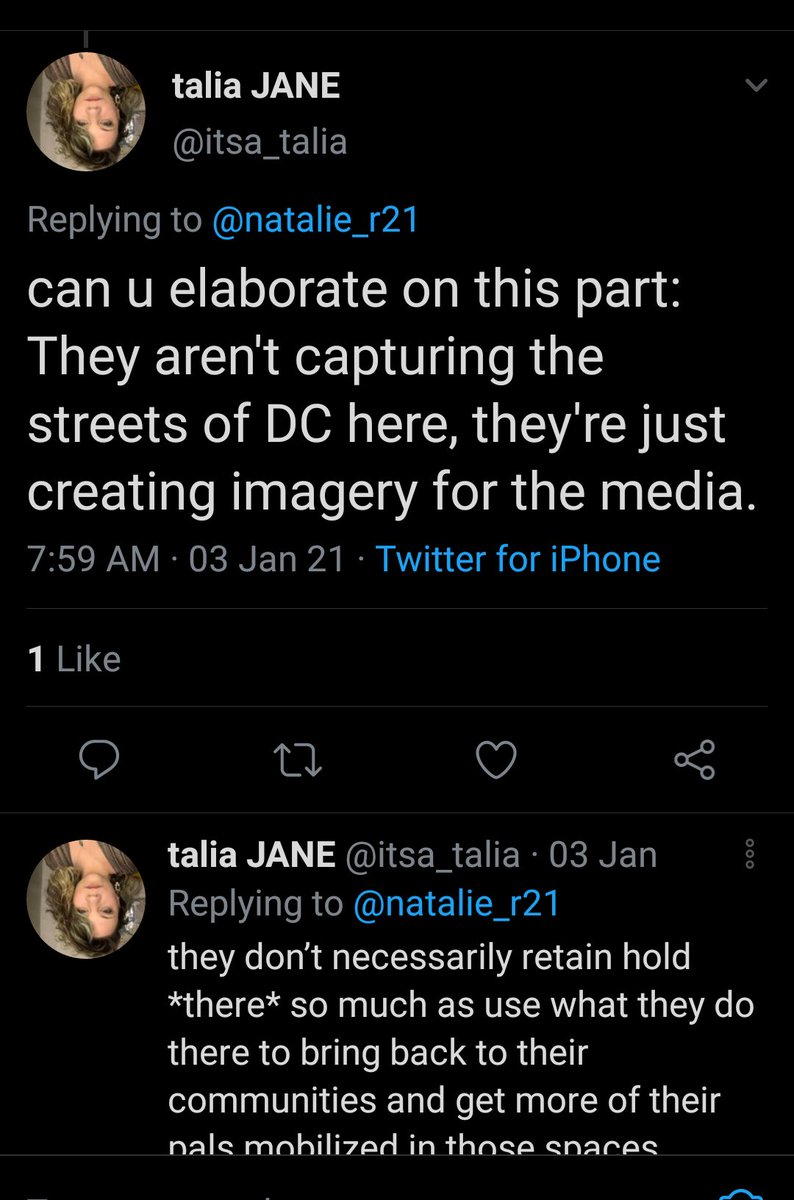794x1200 pixels.
Task: Open @natalie_r21 mention in main tweet
Action: (314, 220)
